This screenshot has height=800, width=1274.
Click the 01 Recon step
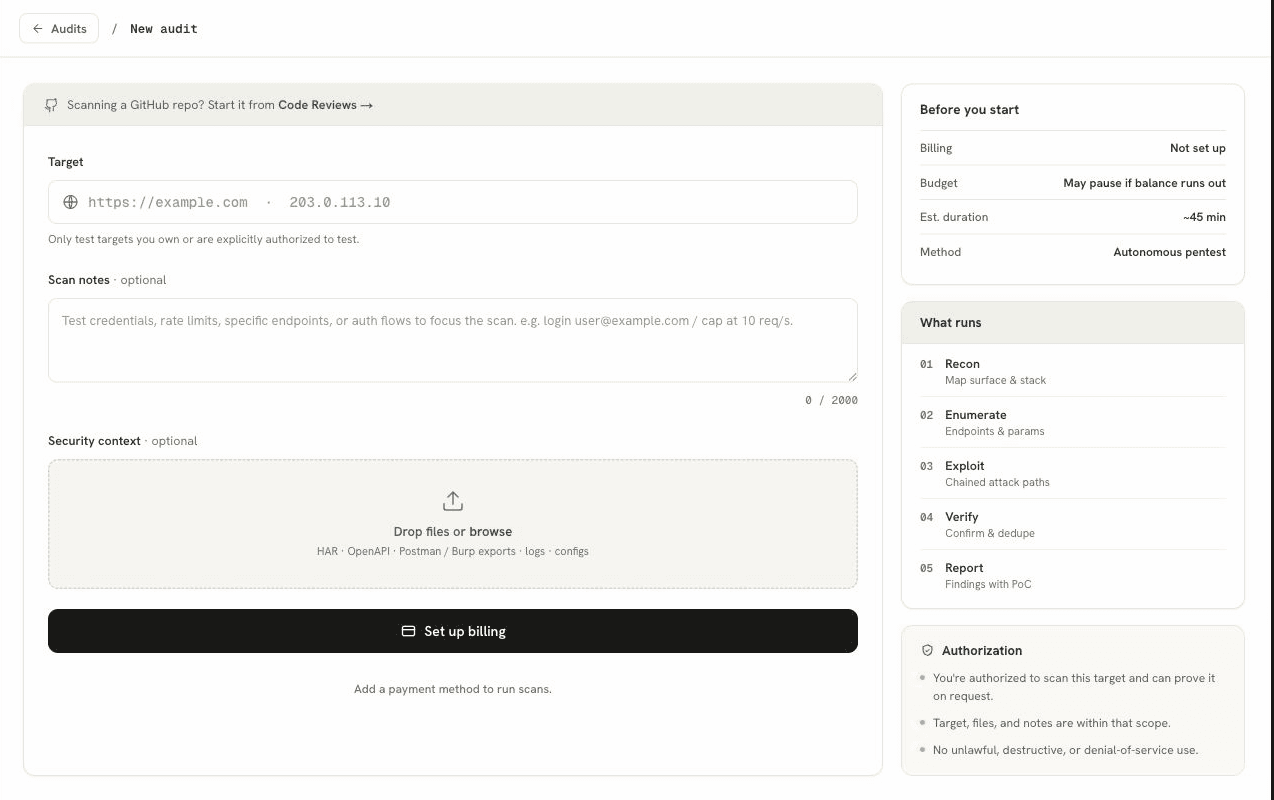1072,371
